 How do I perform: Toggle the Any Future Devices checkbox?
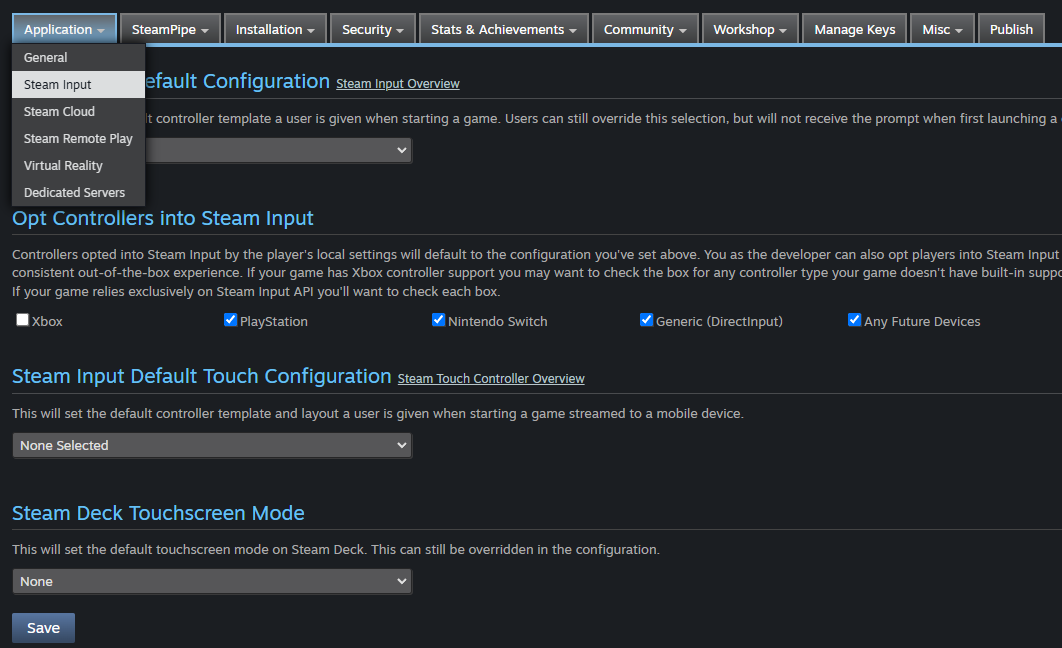pos(854,320)
